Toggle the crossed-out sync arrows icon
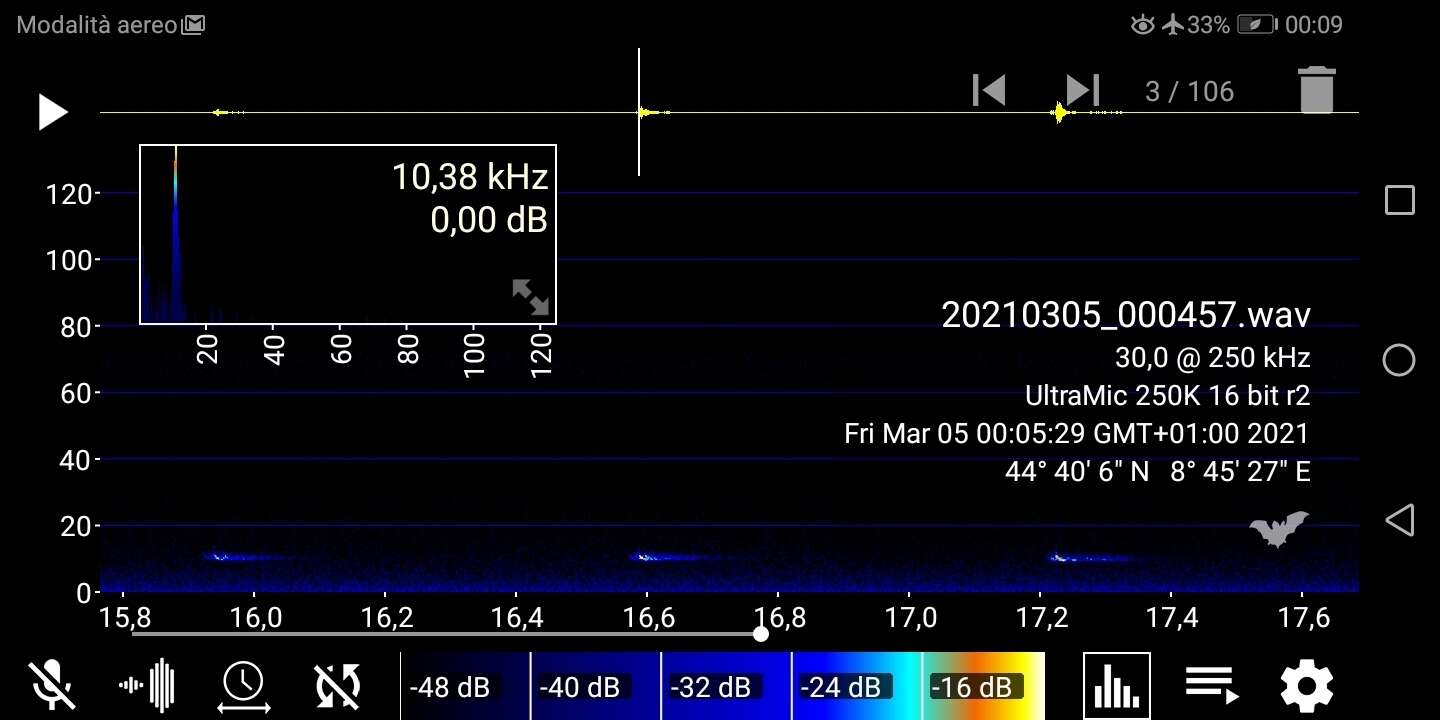Screen dimensions: 1440x720 tap(338, 685)
